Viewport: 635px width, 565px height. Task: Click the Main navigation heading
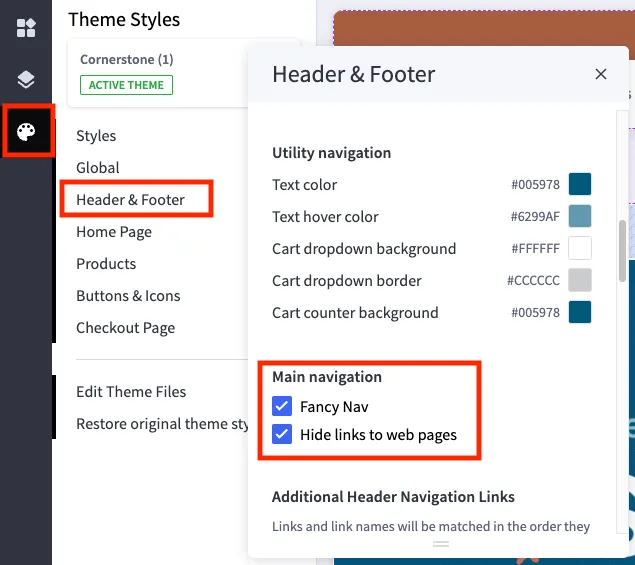point(327,377)
